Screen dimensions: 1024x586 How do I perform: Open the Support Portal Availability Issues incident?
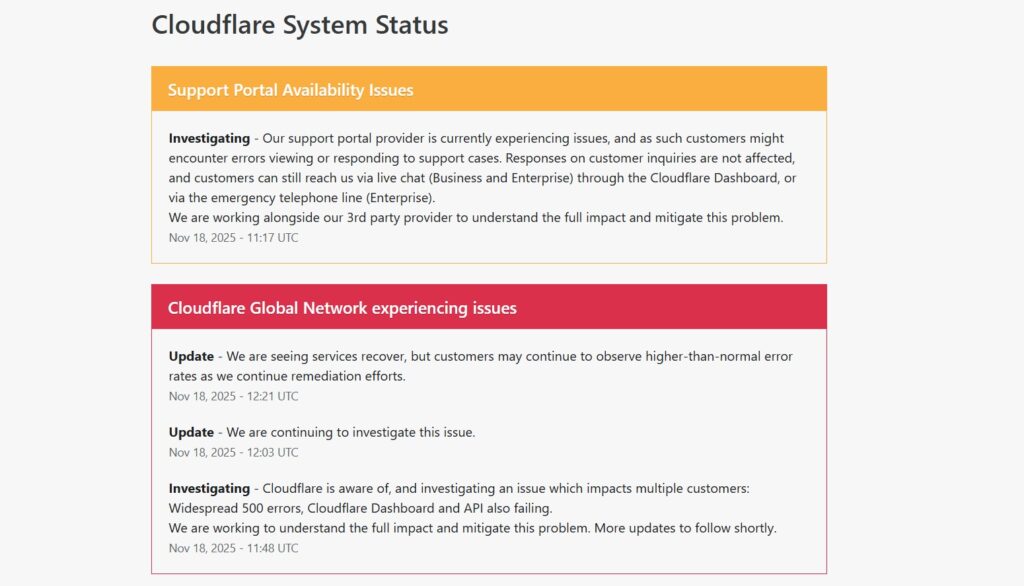(290, 90)
